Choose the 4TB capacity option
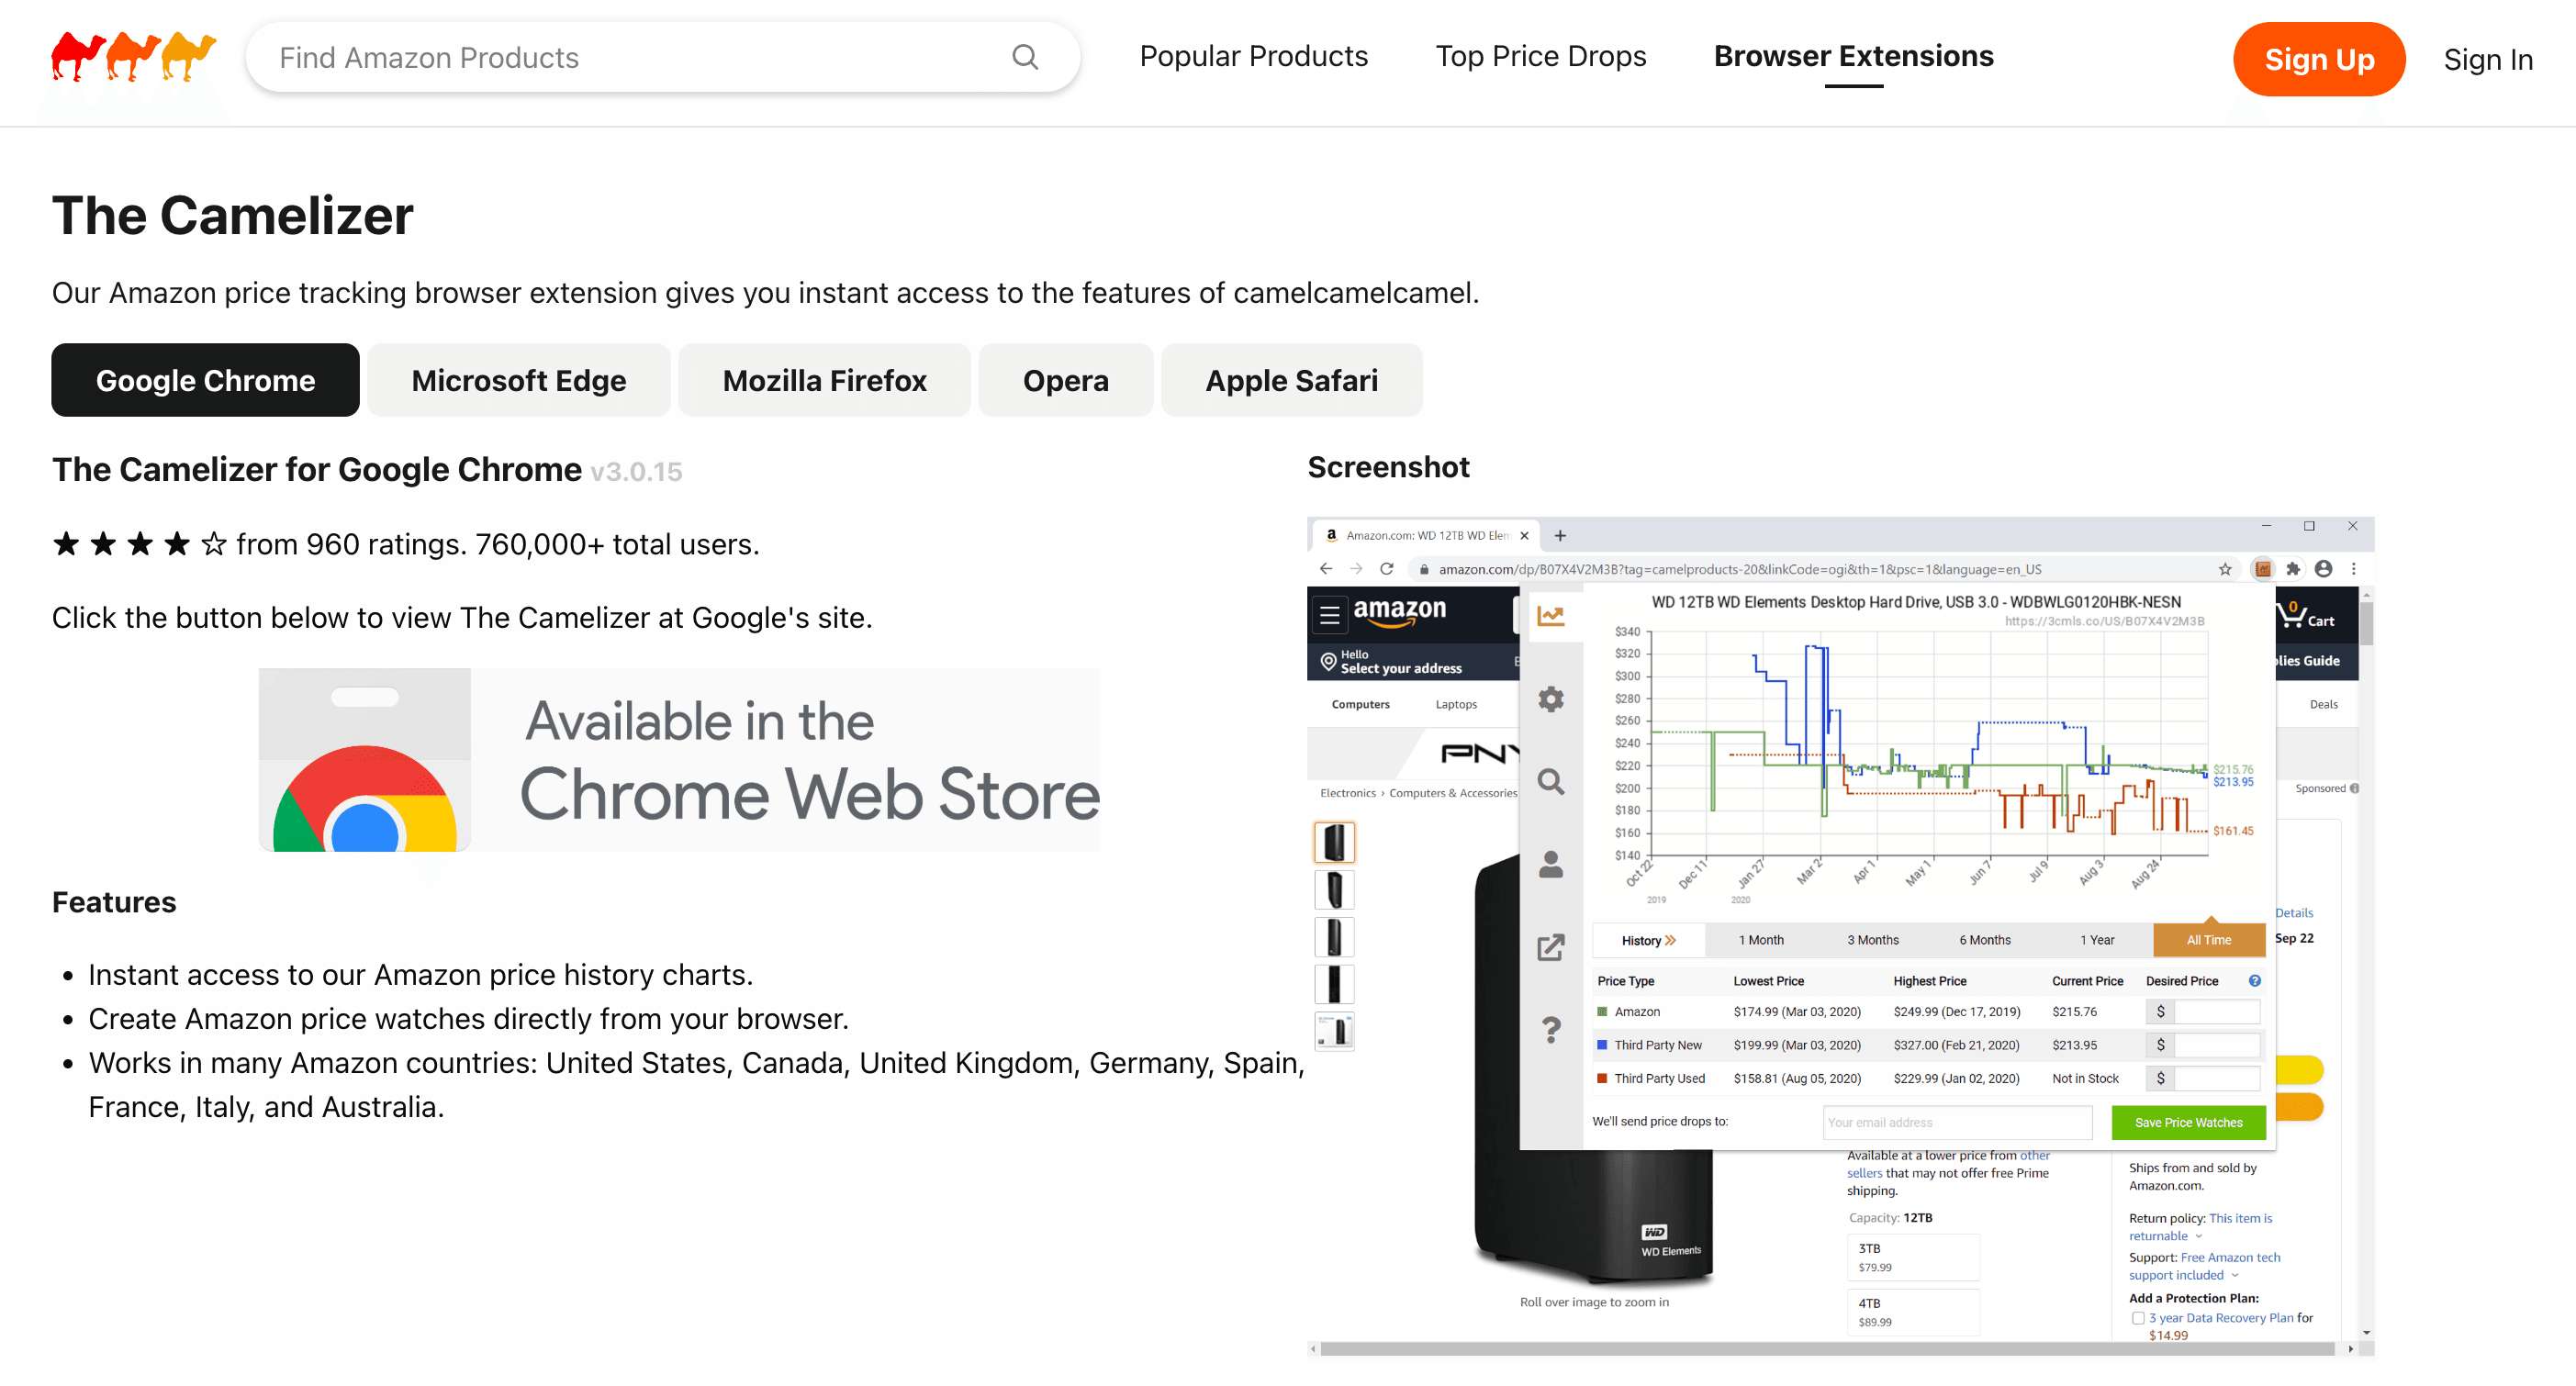 (x=1911, y=1311)
